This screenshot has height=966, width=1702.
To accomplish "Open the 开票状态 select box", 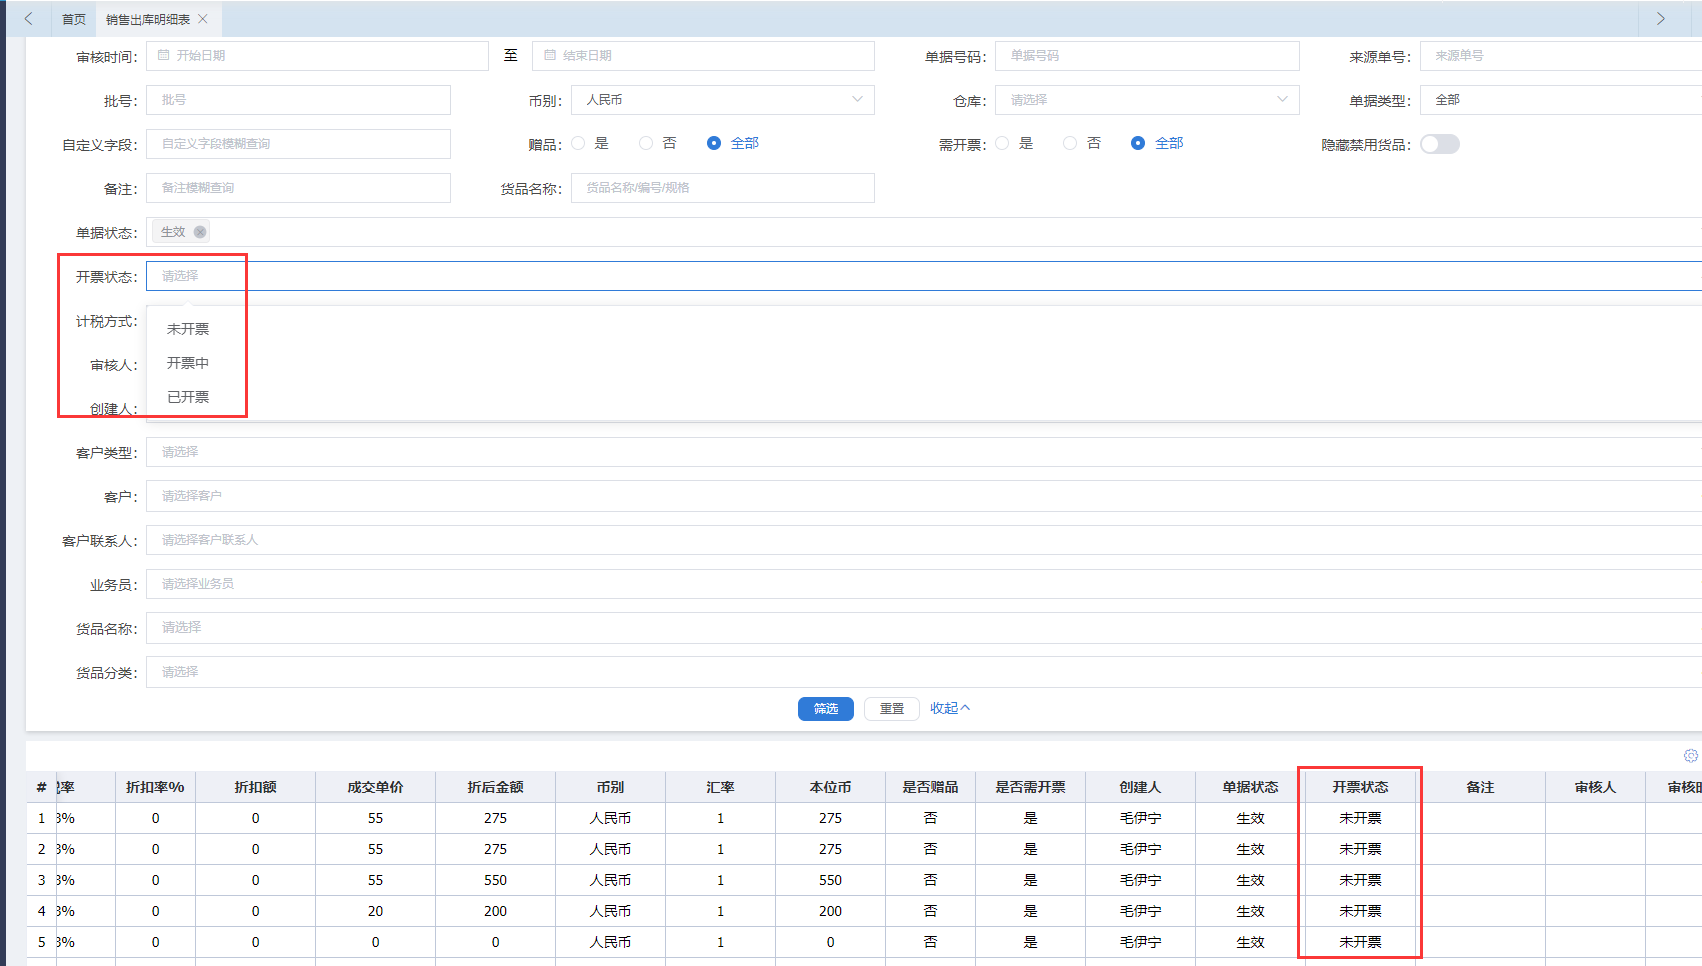I will (x=924, y=276).
